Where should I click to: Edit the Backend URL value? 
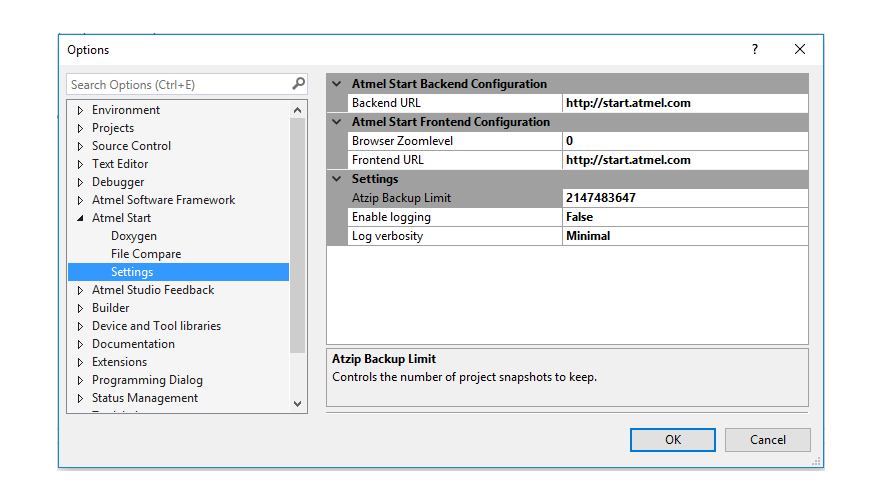pos(684,103)
